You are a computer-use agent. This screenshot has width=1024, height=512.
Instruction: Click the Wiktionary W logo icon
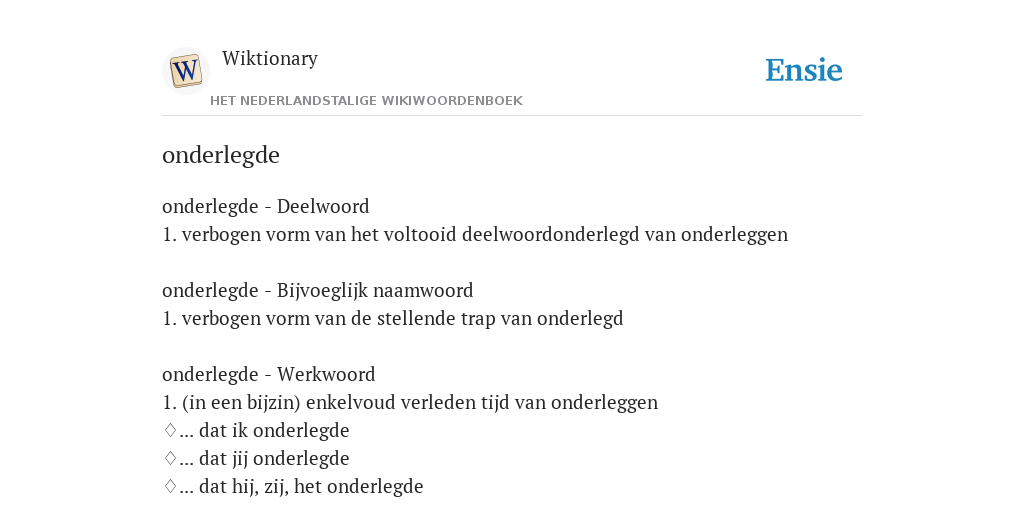[185, 71]
